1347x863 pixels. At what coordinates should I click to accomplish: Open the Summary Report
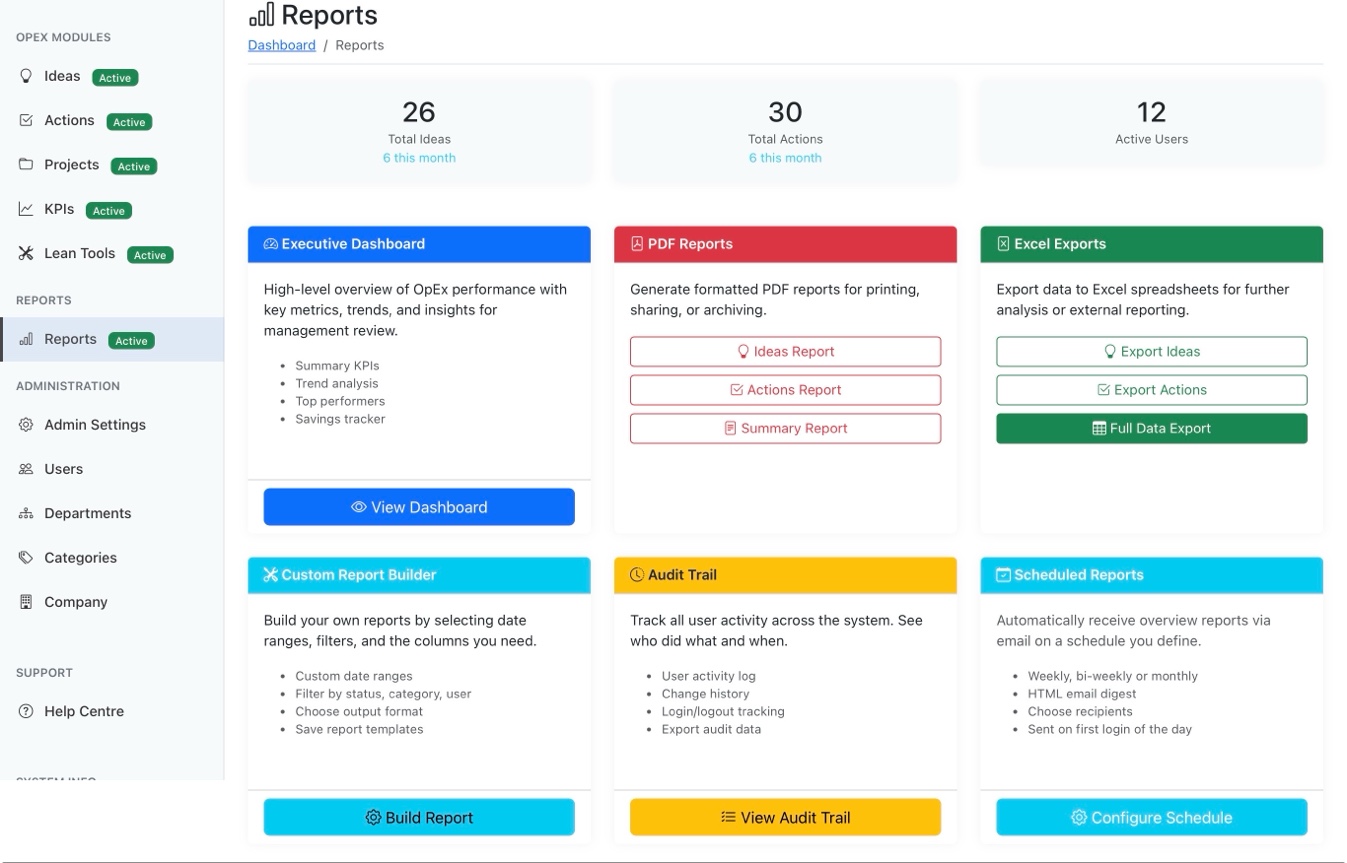(785, 428)
